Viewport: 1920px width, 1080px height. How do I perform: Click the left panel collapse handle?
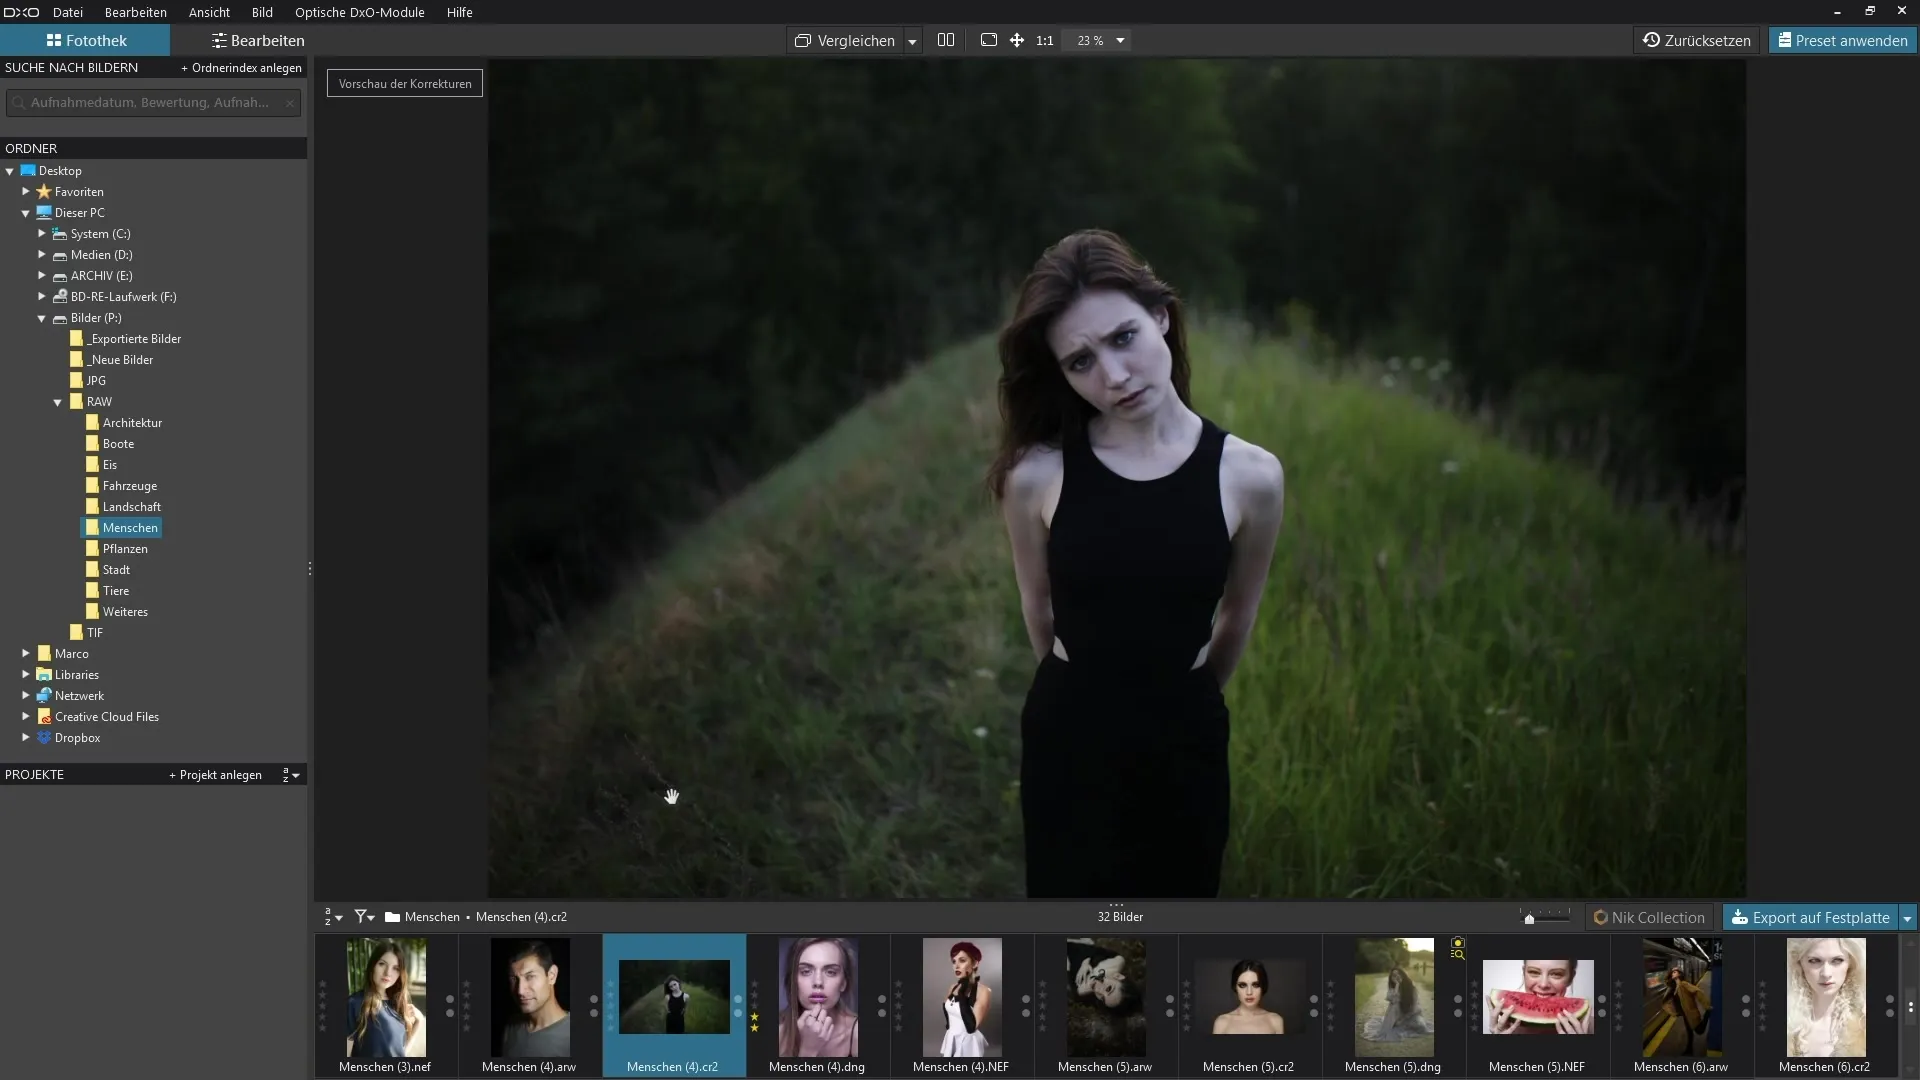[310, 569]
